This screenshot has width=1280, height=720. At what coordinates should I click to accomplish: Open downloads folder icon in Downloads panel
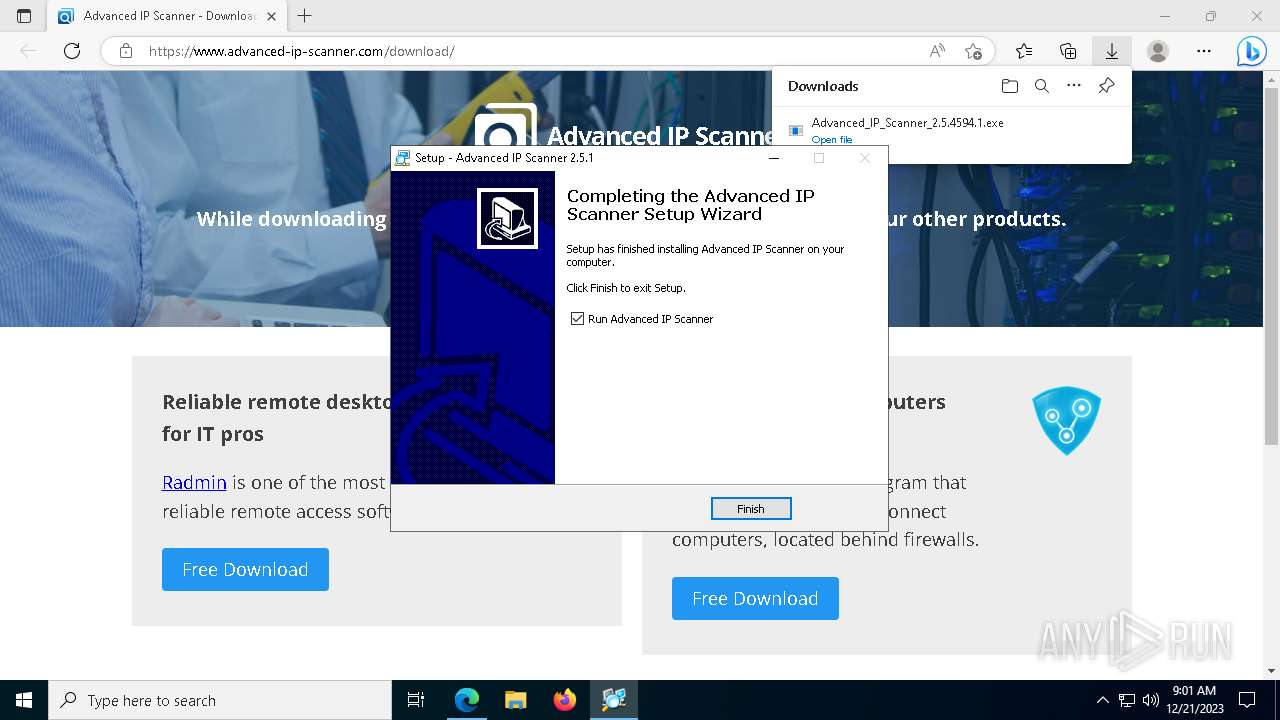[x=1010, y=86]
